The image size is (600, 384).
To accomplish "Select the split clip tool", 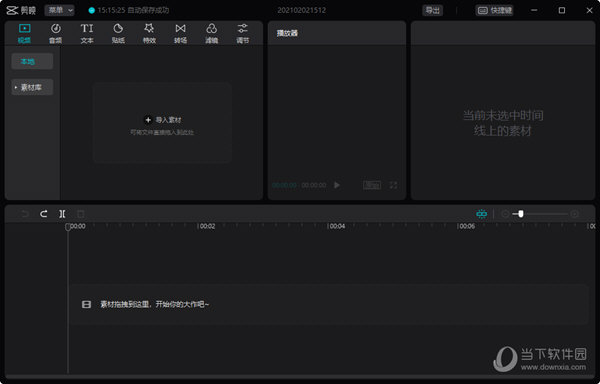I will point(62,214).
